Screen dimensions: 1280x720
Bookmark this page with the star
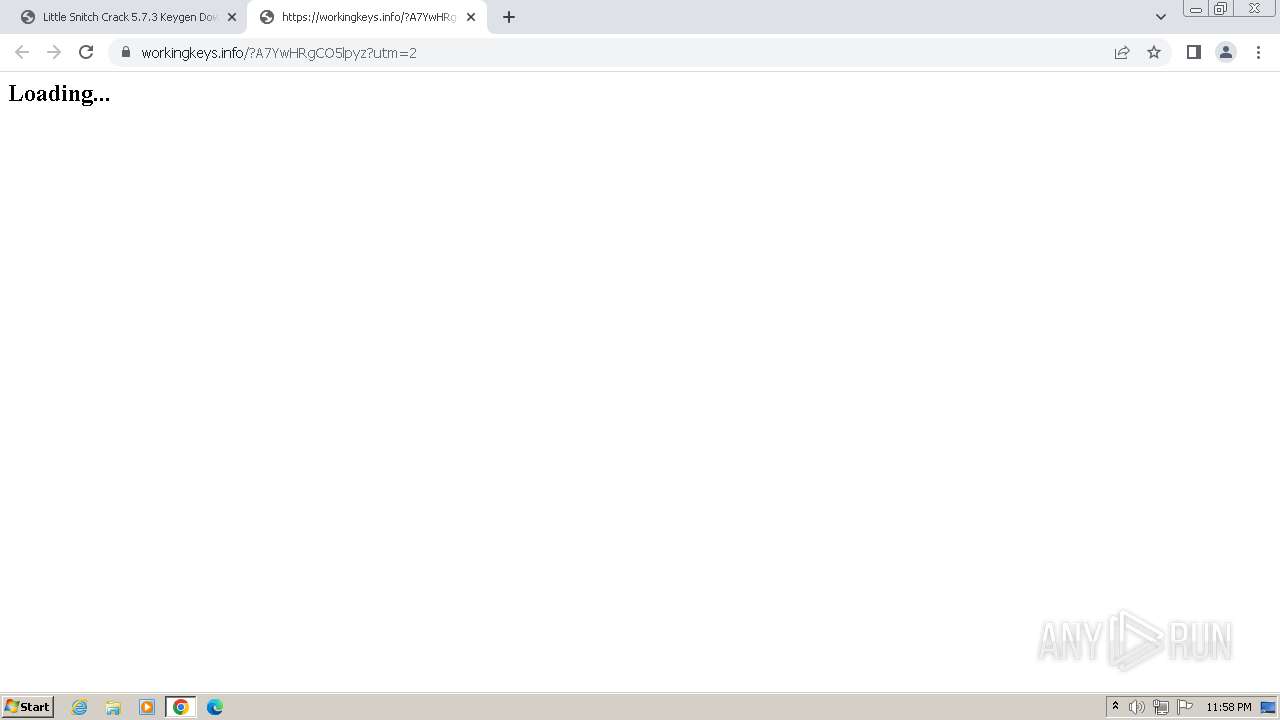1154,52
